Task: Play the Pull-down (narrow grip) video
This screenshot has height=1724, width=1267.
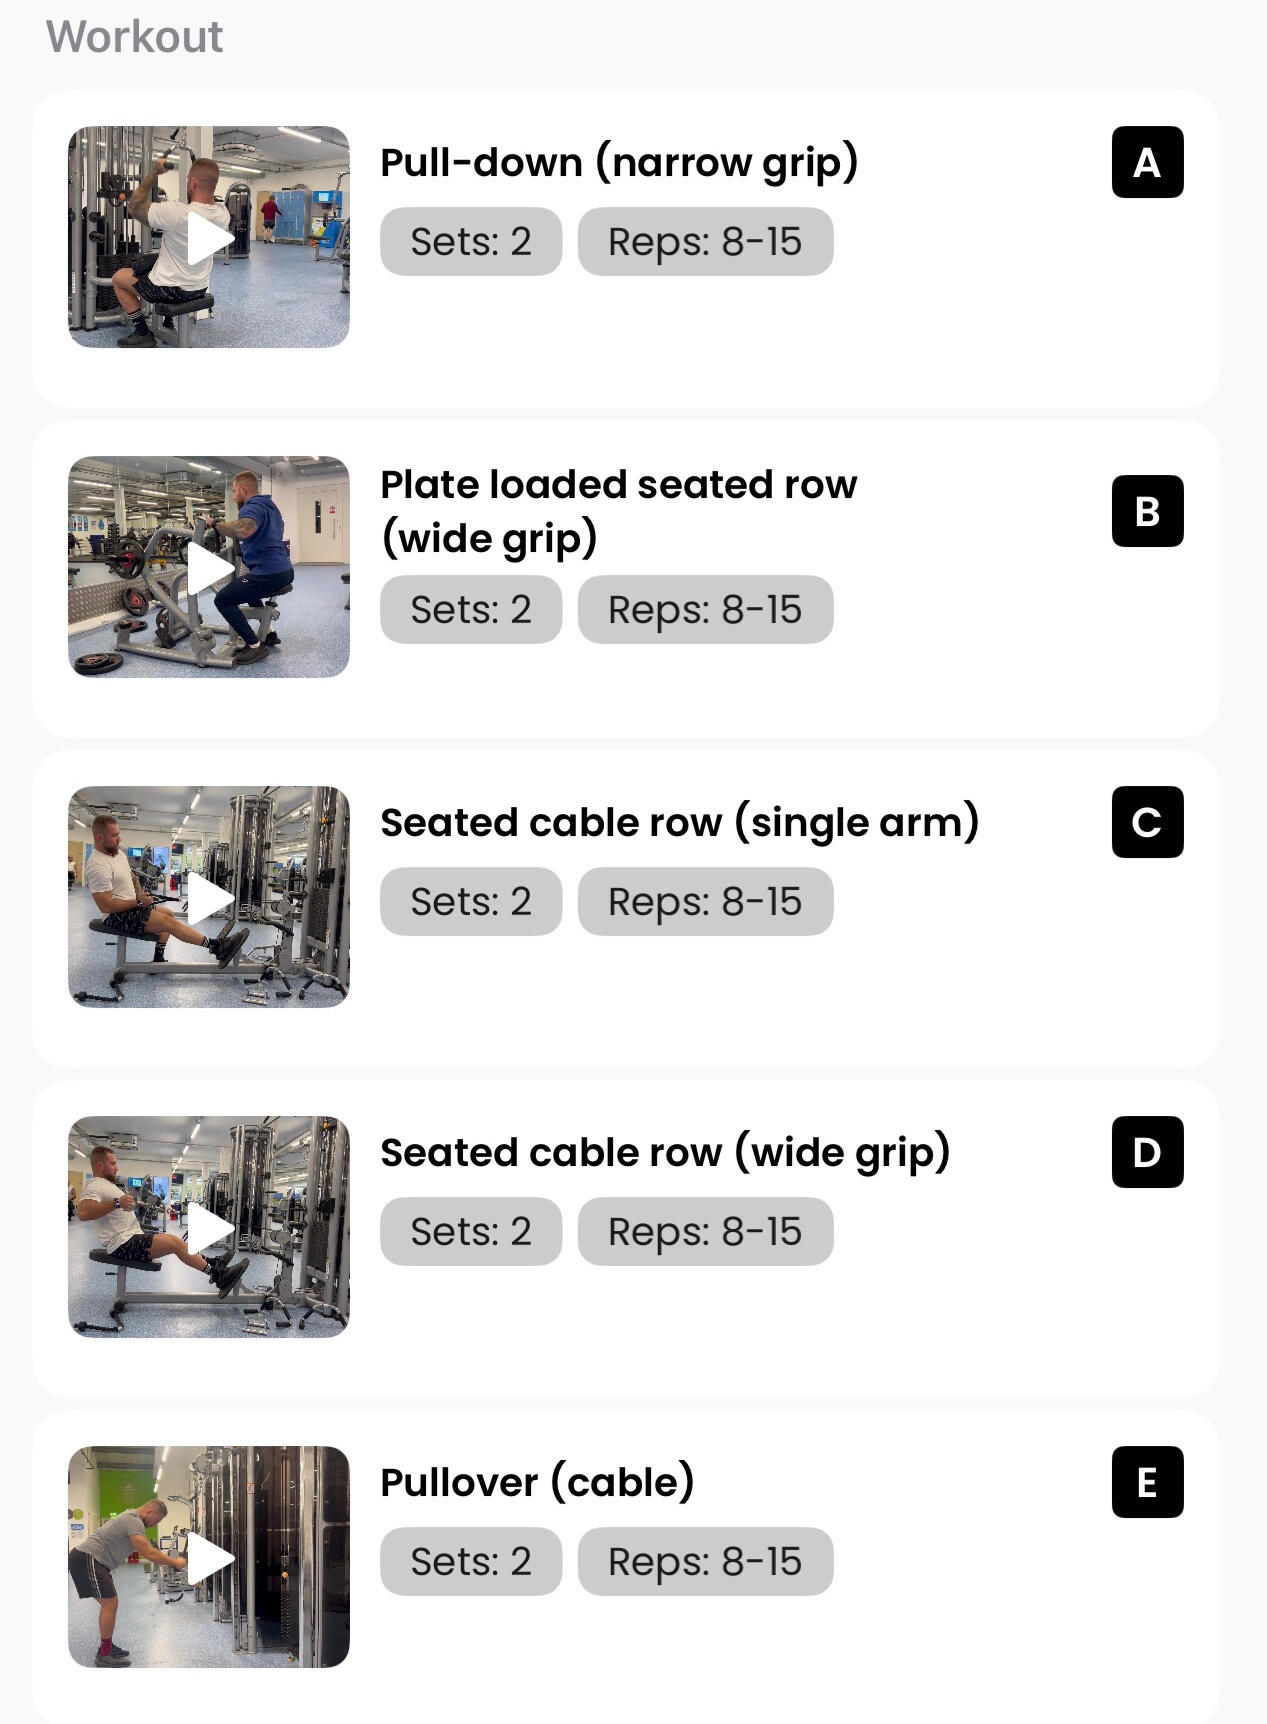Action: pos(209,237)
